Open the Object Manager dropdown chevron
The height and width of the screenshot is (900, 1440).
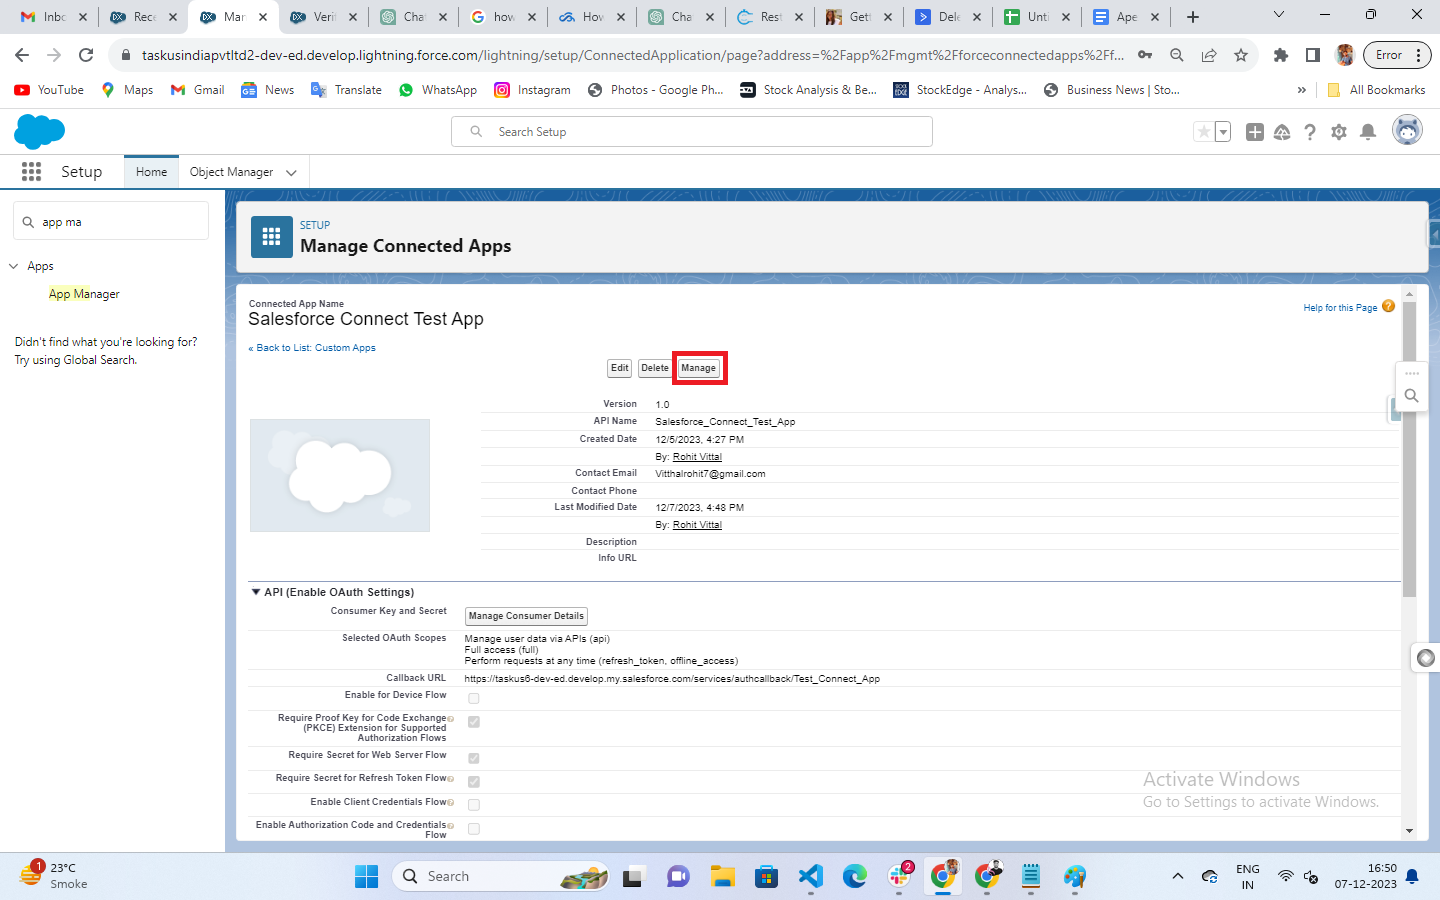pos(291,173)
